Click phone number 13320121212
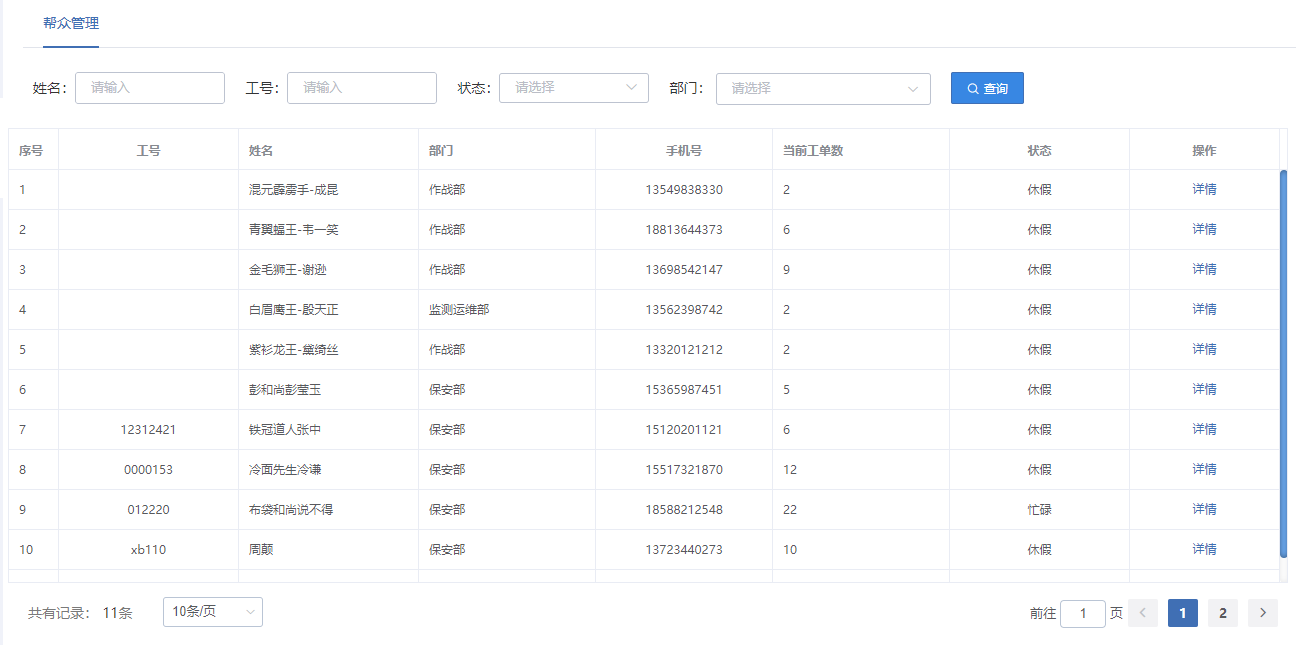Image resolution: width=1296 pixels, height=645 pixels. (684, 349)
